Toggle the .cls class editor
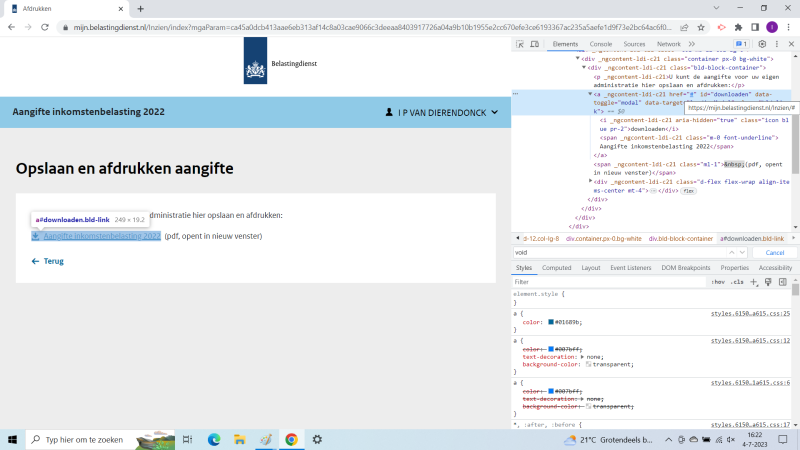Screen dimensions: 800x450 coord(737,282)
